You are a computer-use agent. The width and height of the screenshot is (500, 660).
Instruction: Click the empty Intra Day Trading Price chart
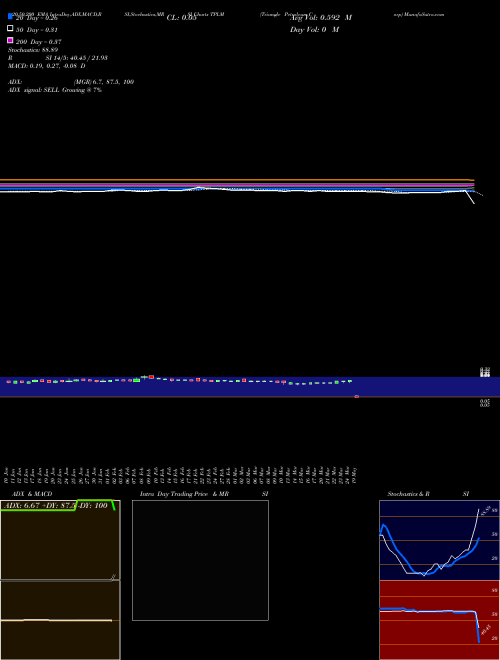pos(200,560)
